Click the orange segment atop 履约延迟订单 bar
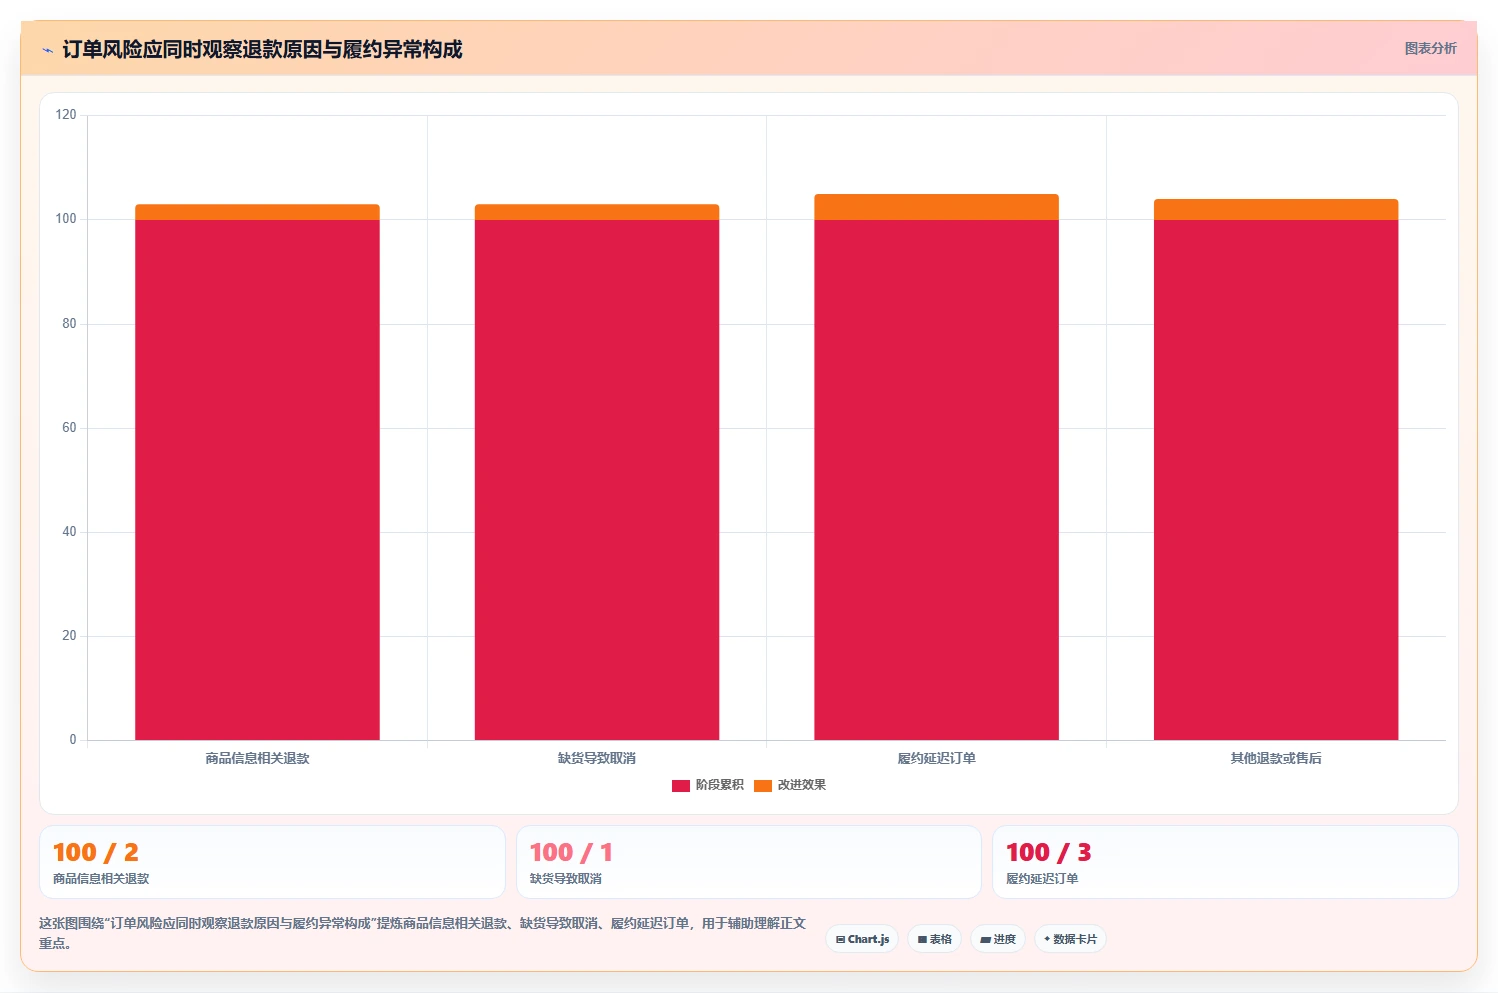1498x993 pixels. click(936, 207)
